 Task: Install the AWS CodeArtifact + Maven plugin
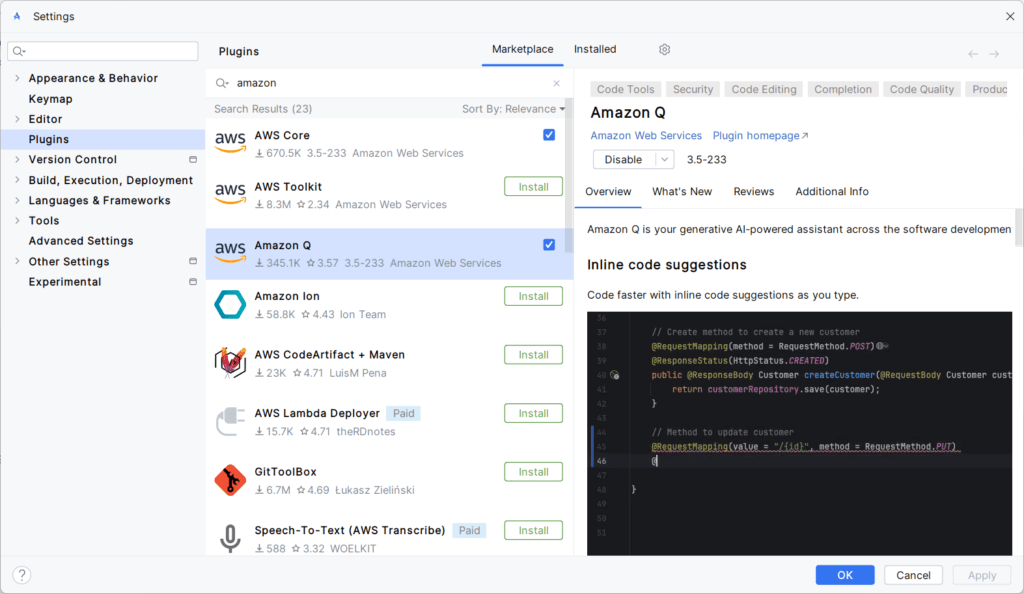[x=534, y=355]
